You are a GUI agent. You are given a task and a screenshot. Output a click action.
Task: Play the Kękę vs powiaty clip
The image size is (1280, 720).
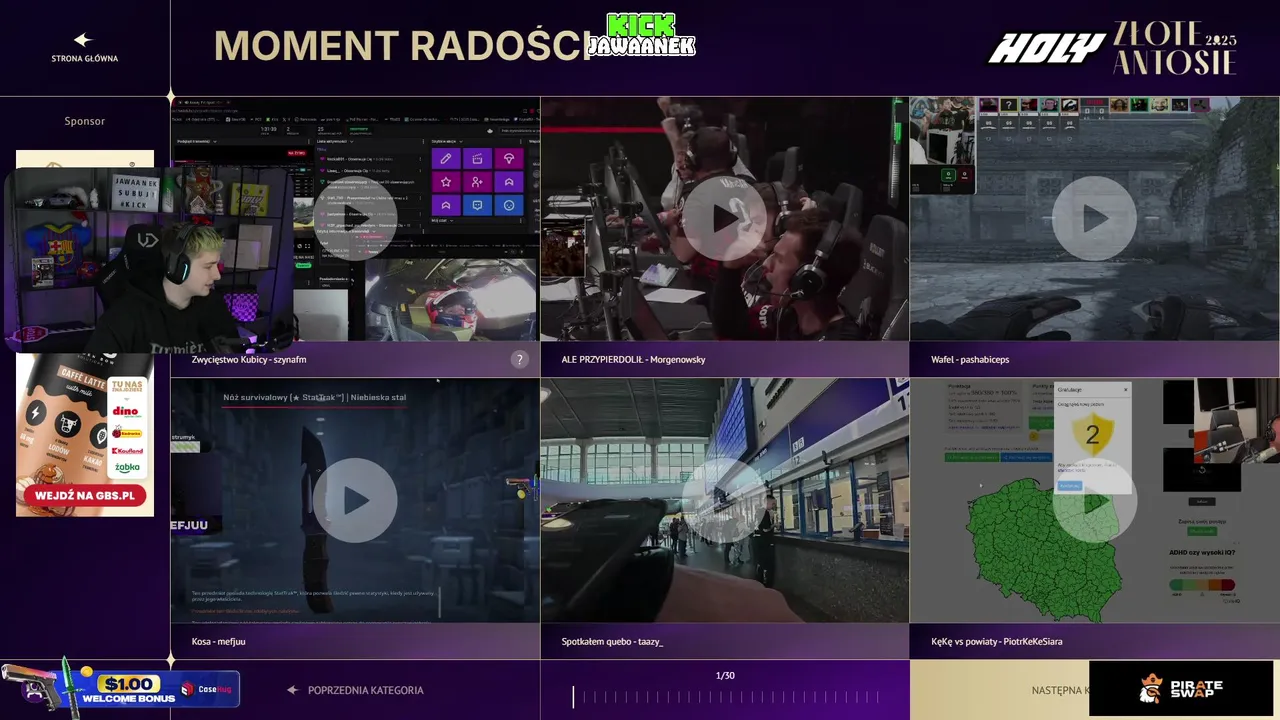(x=1094, y=500)
